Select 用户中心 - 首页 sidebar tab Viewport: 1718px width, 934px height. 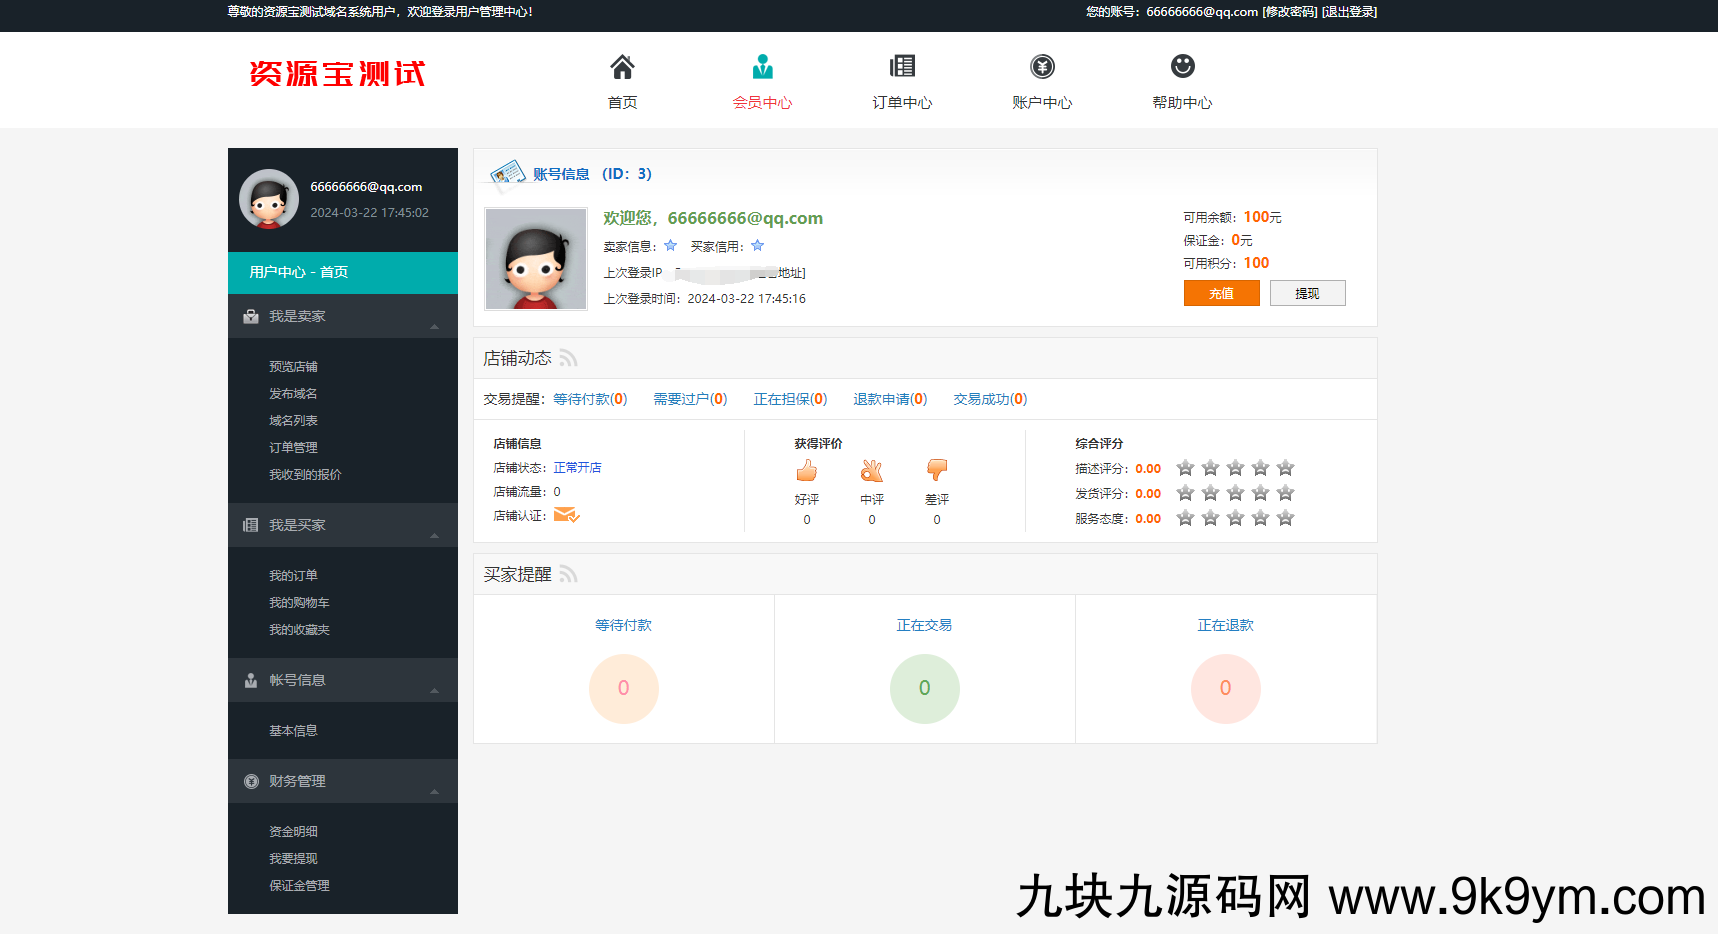pyautogui.click(x=343, y=272)
